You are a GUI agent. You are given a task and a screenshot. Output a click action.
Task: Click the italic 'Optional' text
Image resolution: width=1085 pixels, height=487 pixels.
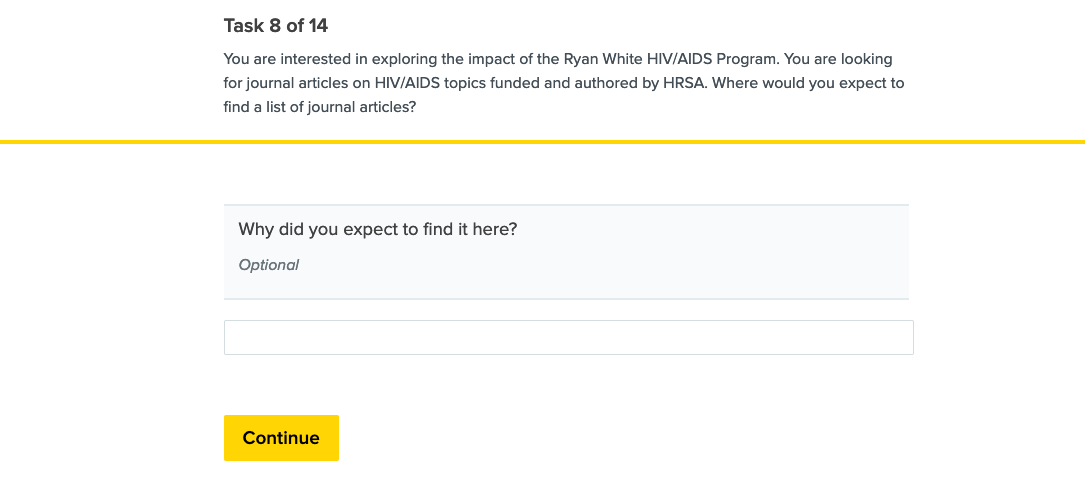tap(268, 265)
